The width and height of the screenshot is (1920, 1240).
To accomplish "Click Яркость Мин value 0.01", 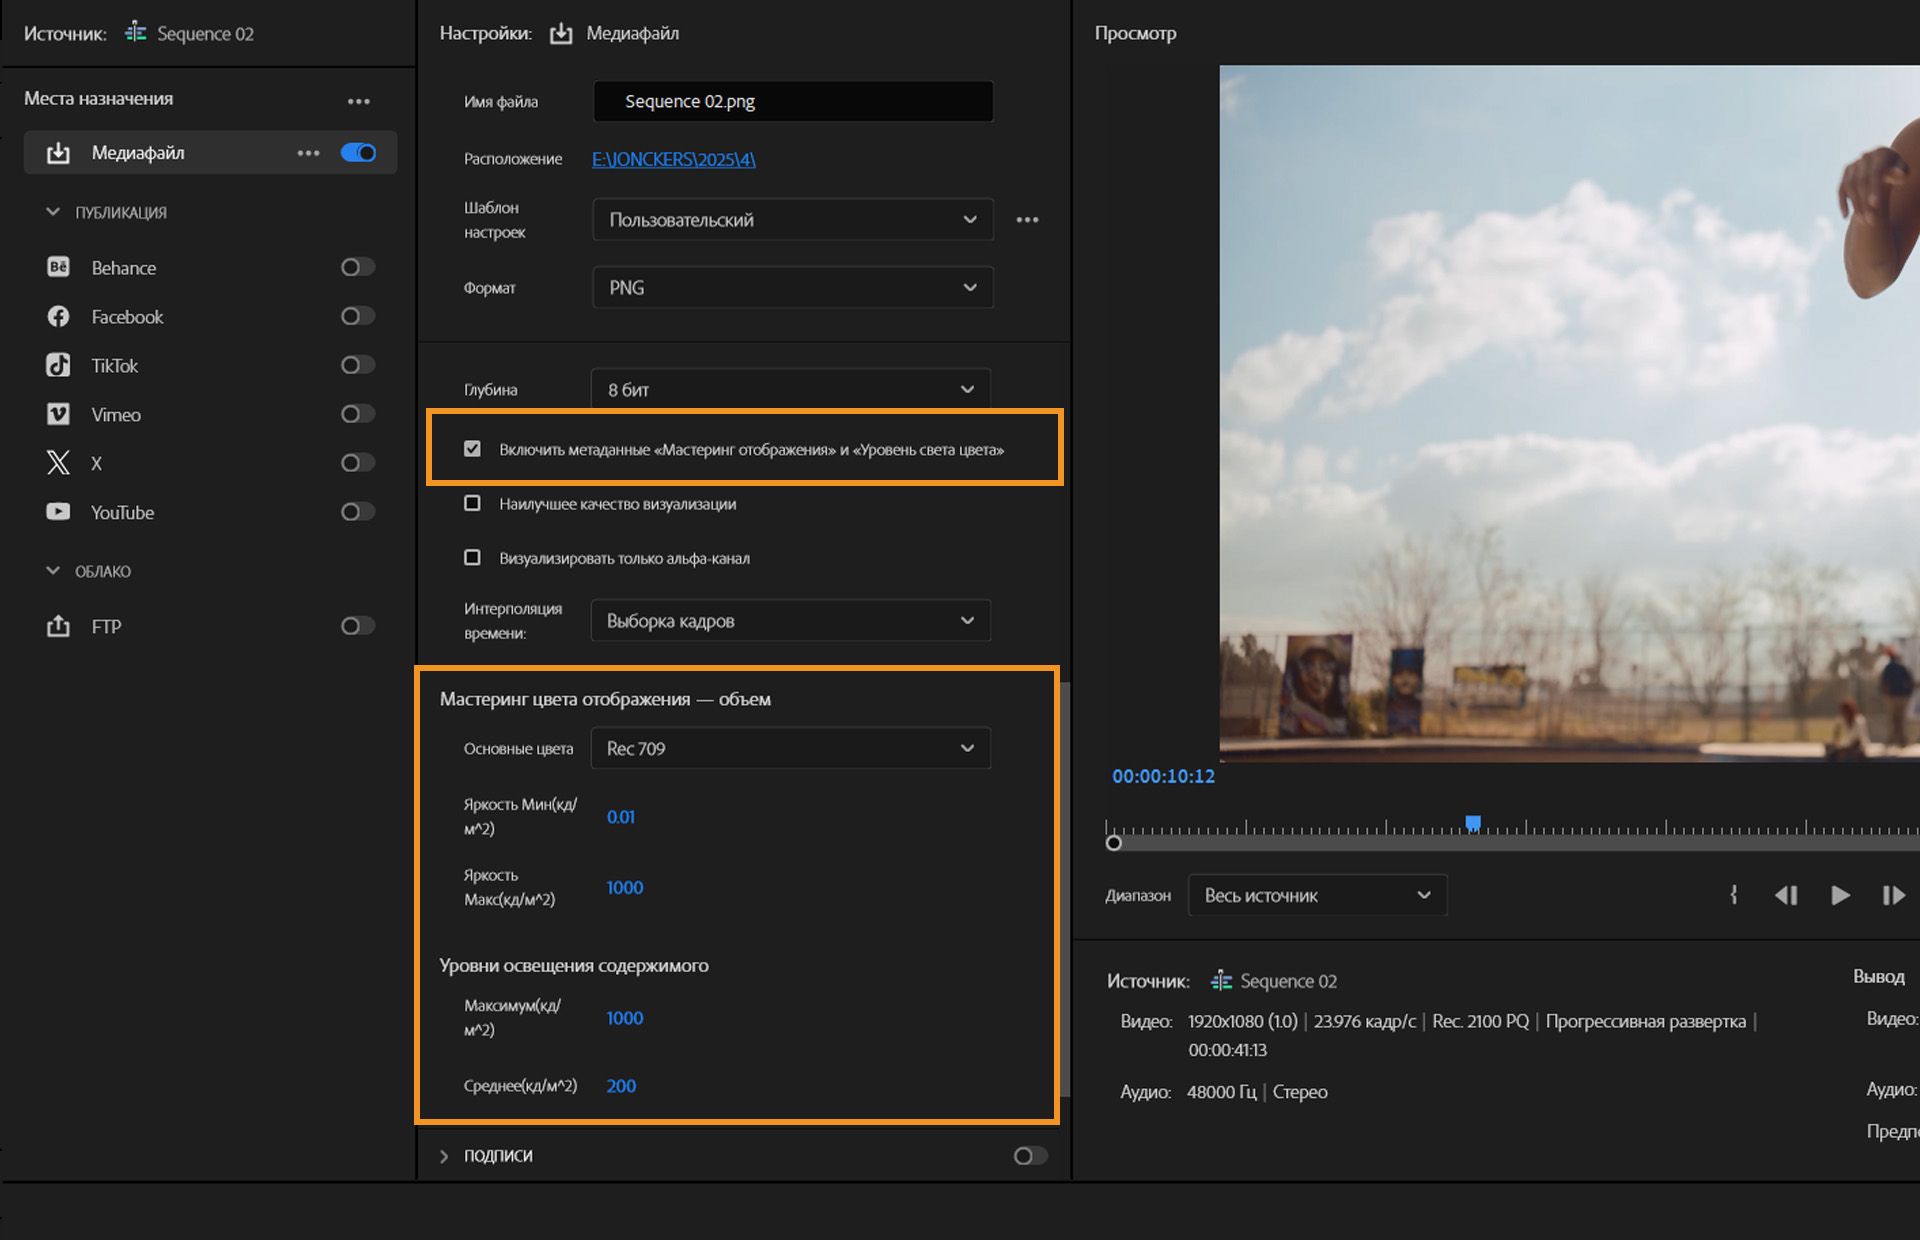I will (620, 817).
